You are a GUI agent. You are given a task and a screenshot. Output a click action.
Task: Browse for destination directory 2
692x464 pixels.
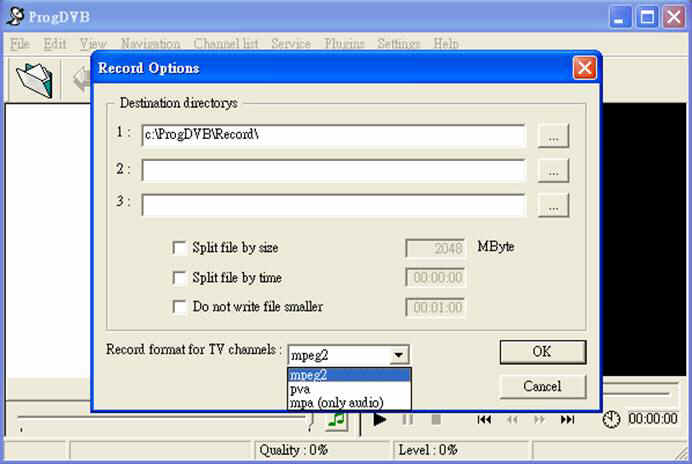pyautogui.click(x=553, y=171)
